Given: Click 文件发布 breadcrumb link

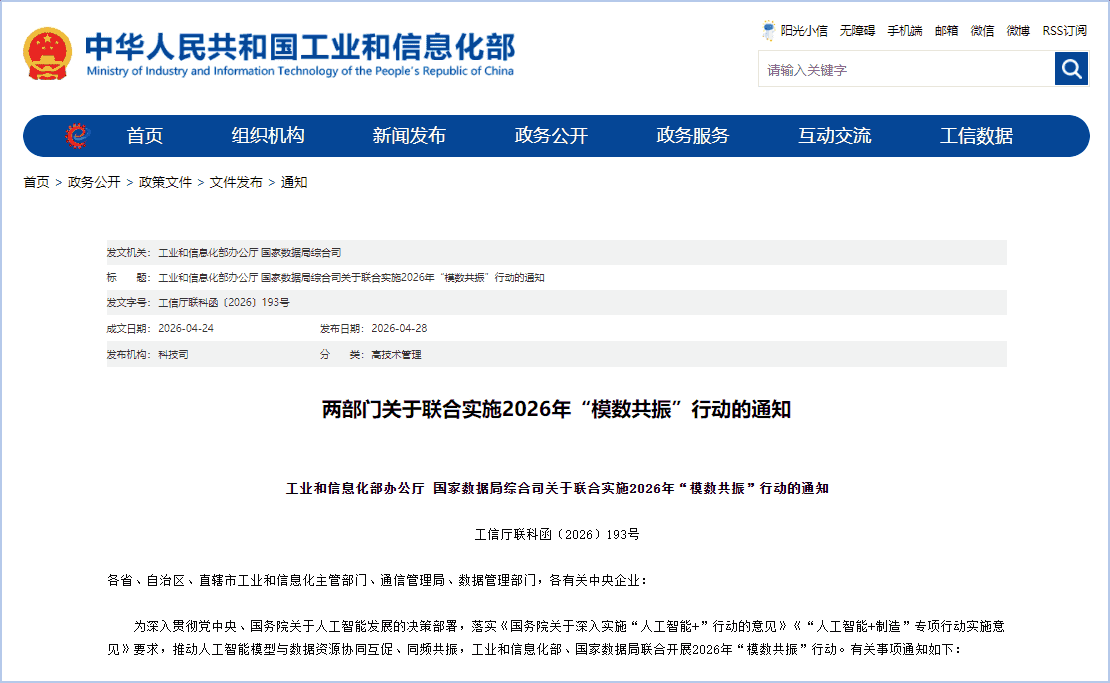Looking at the screenshot, I should point(236,182).
